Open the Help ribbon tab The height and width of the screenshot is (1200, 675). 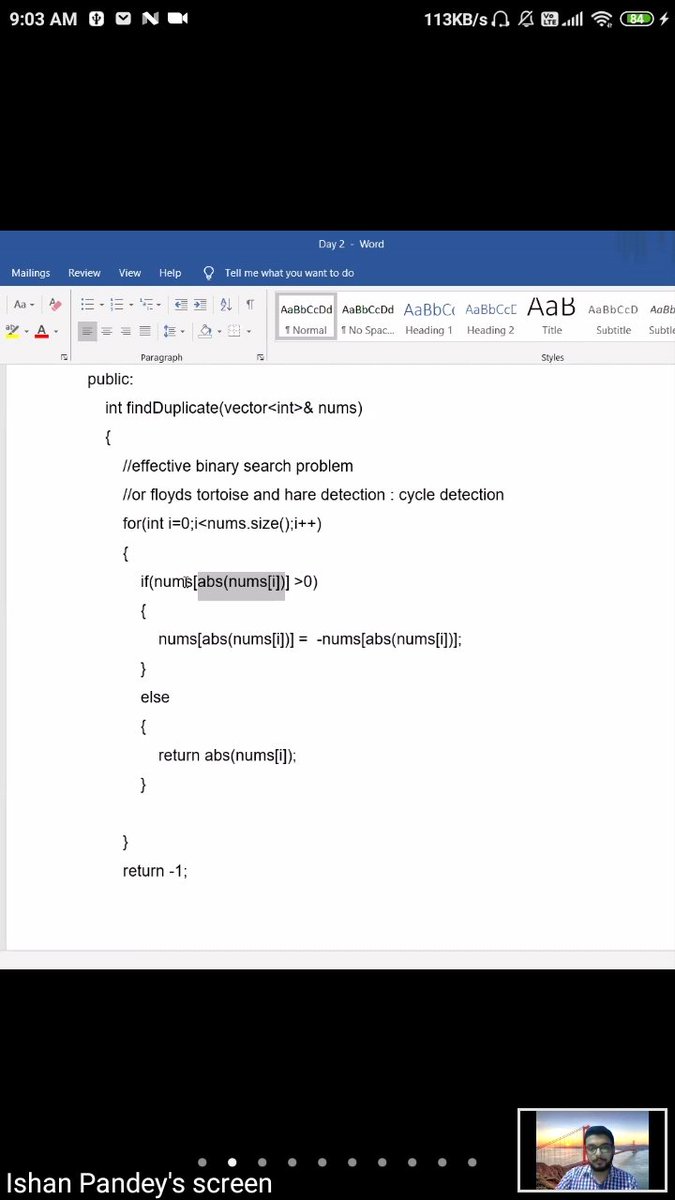pos(170,273)
